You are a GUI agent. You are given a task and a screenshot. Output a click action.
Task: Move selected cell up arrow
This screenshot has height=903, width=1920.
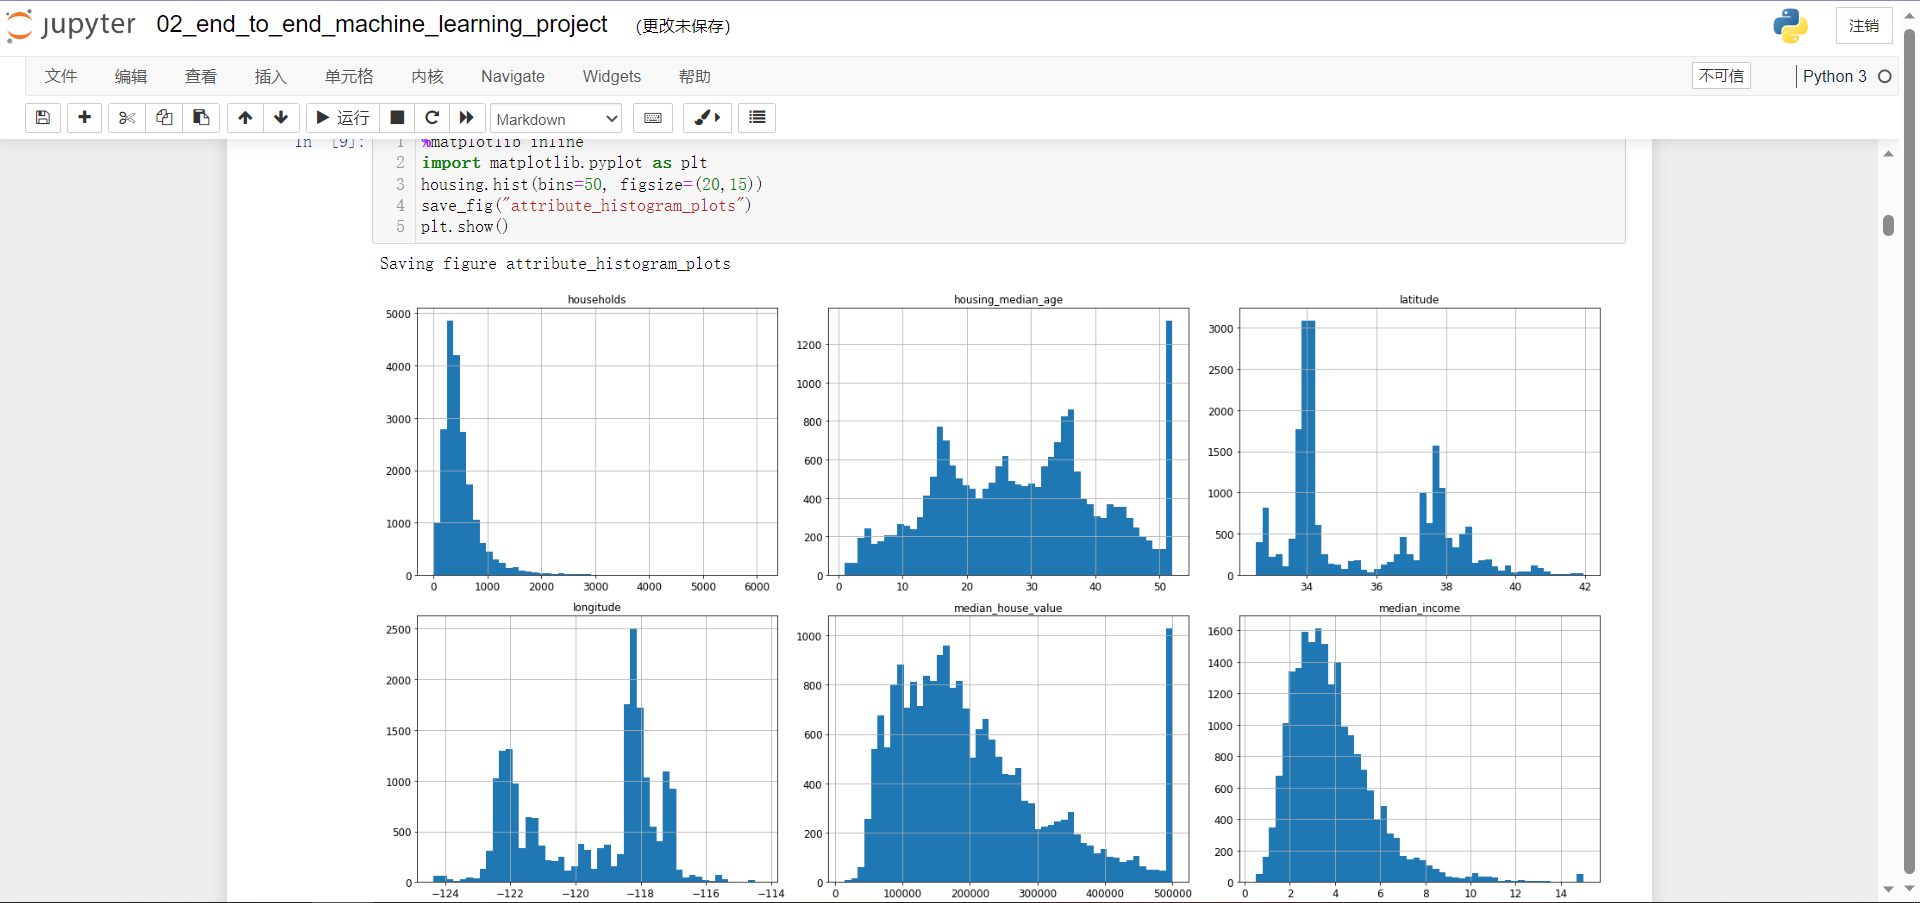245,118
